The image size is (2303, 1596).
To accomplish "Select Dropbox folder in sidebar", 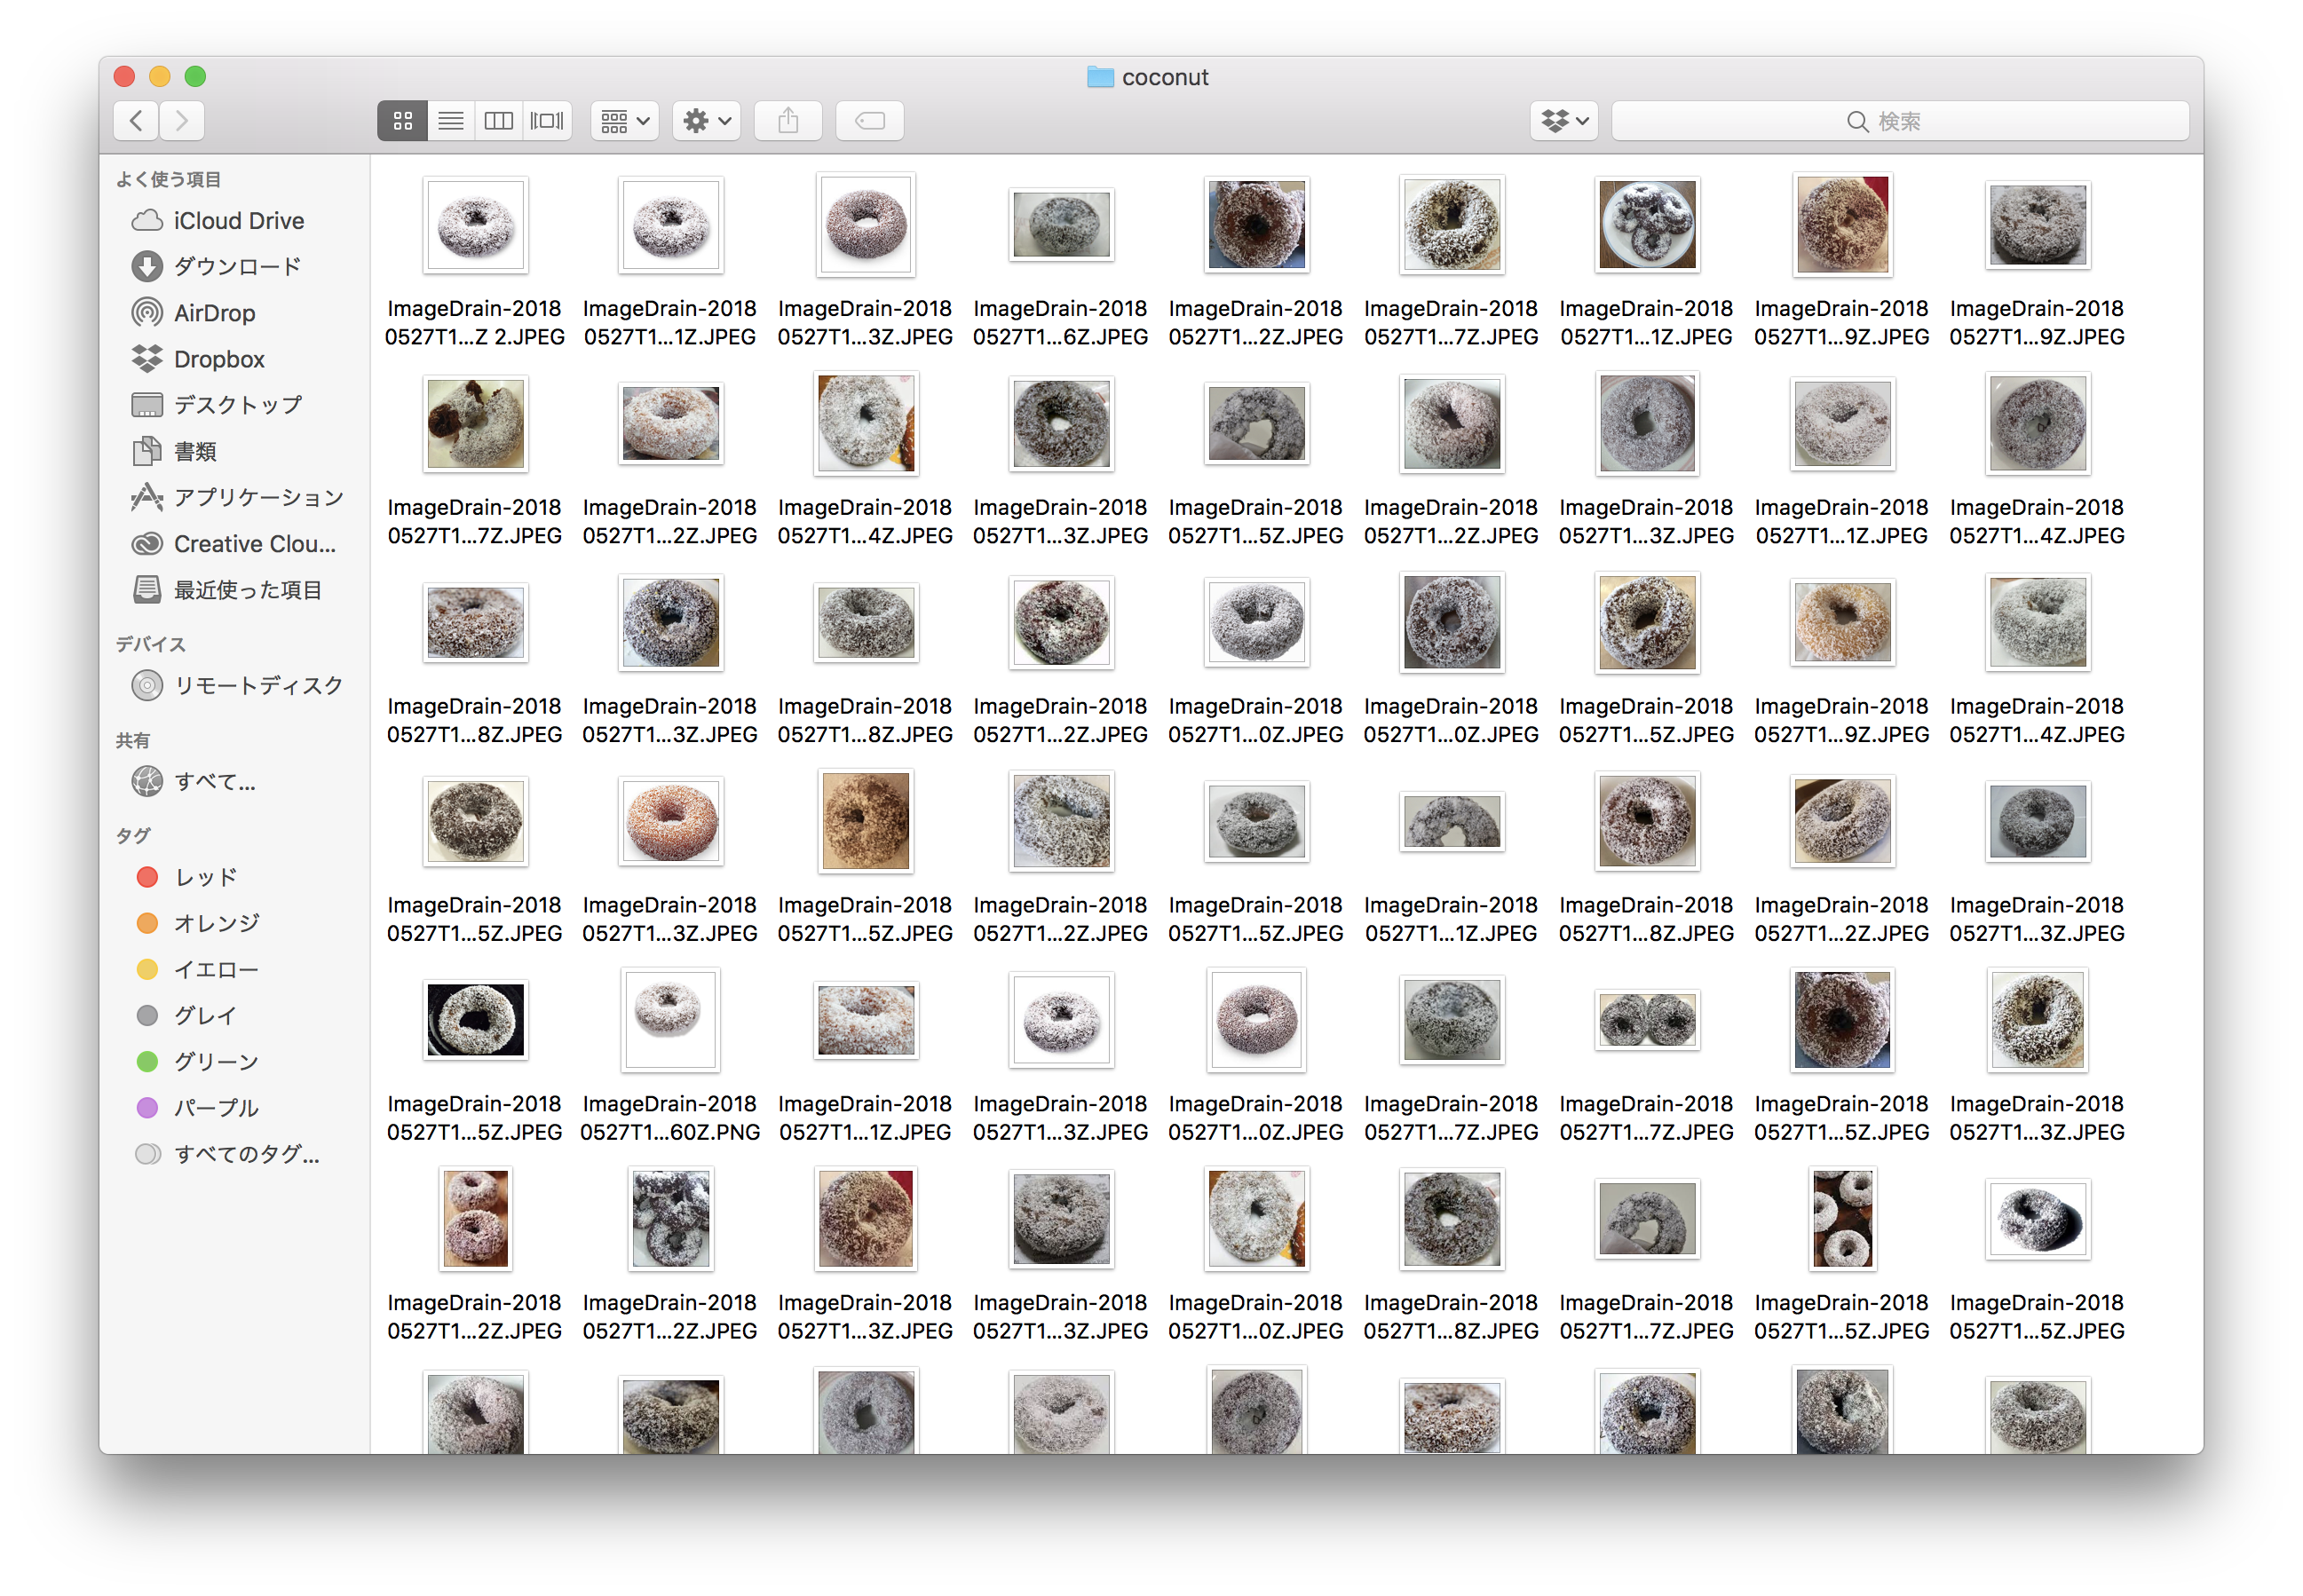I will pyautogui.click(x=219, y=359).
